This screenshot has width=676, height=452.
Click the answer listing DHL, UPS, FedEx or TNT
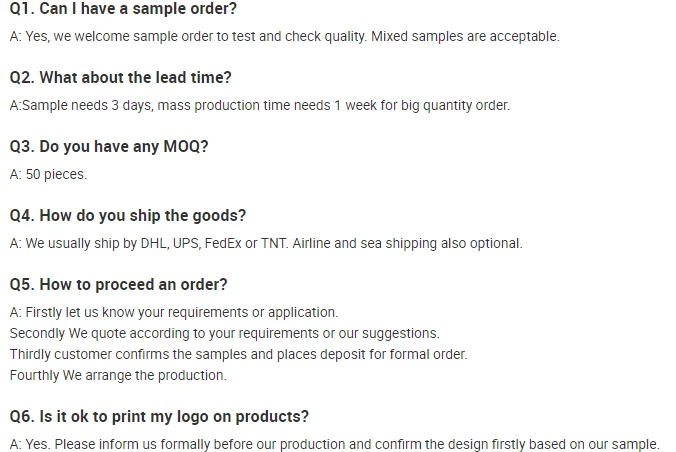point(266,244)
